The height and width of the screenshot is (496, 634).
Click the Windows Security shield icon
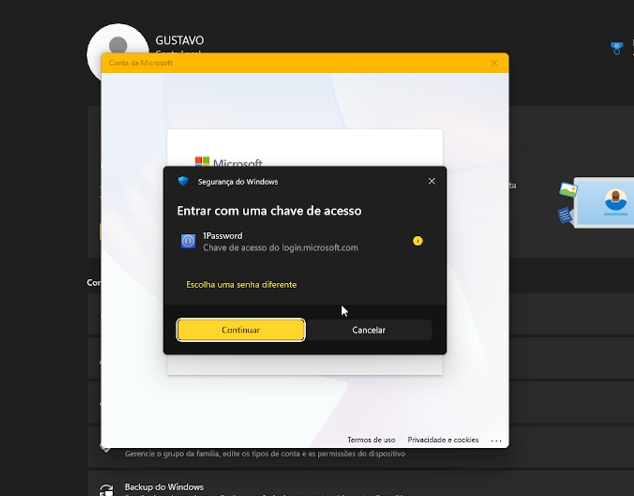click(183, 181)
